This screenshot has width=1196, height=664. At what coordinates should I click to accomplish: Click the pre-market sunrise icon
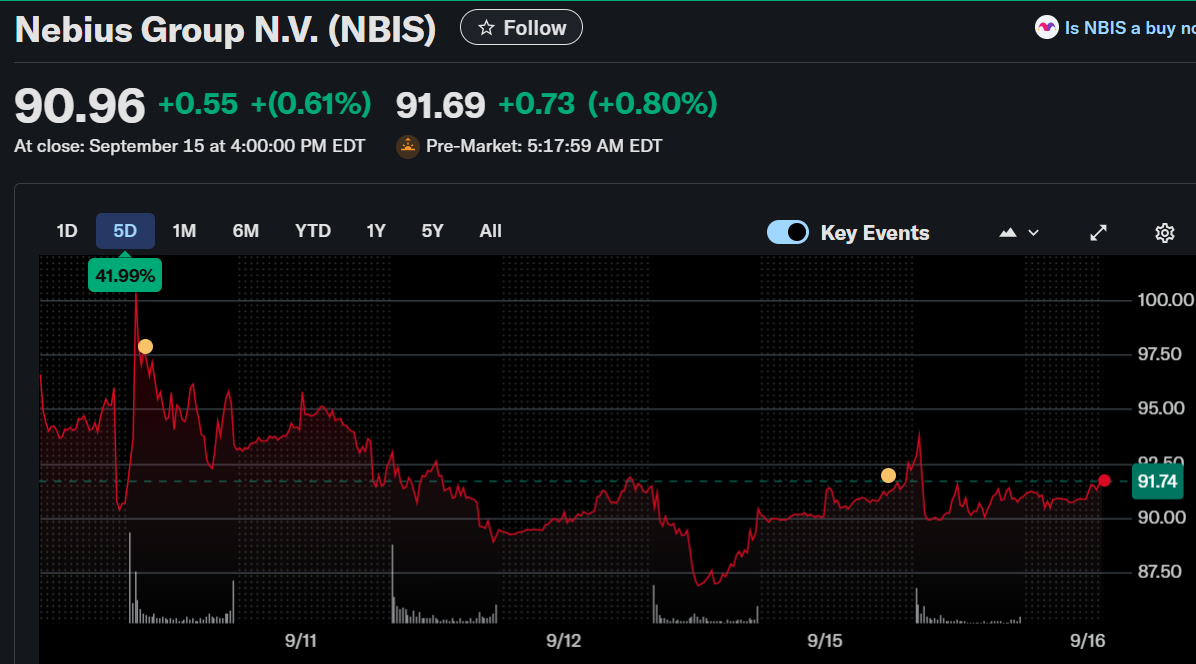point(407,146)
